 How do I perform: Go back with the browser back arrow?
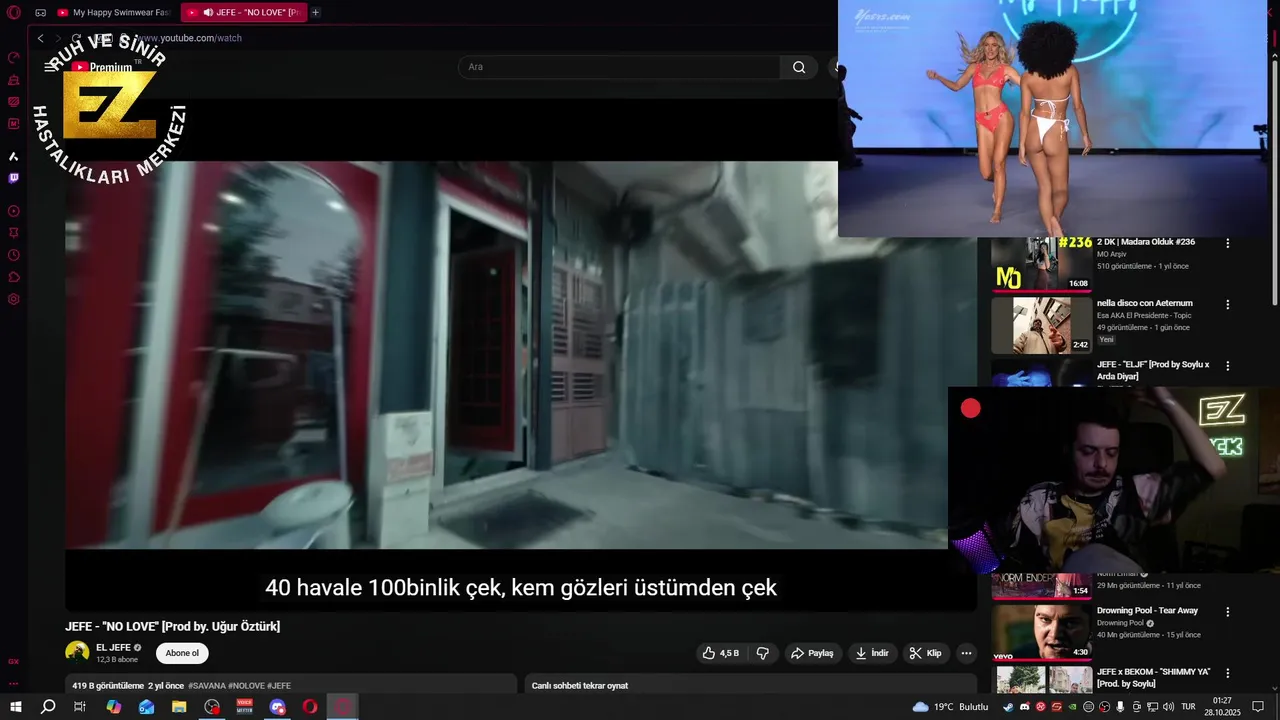point(40,38)
